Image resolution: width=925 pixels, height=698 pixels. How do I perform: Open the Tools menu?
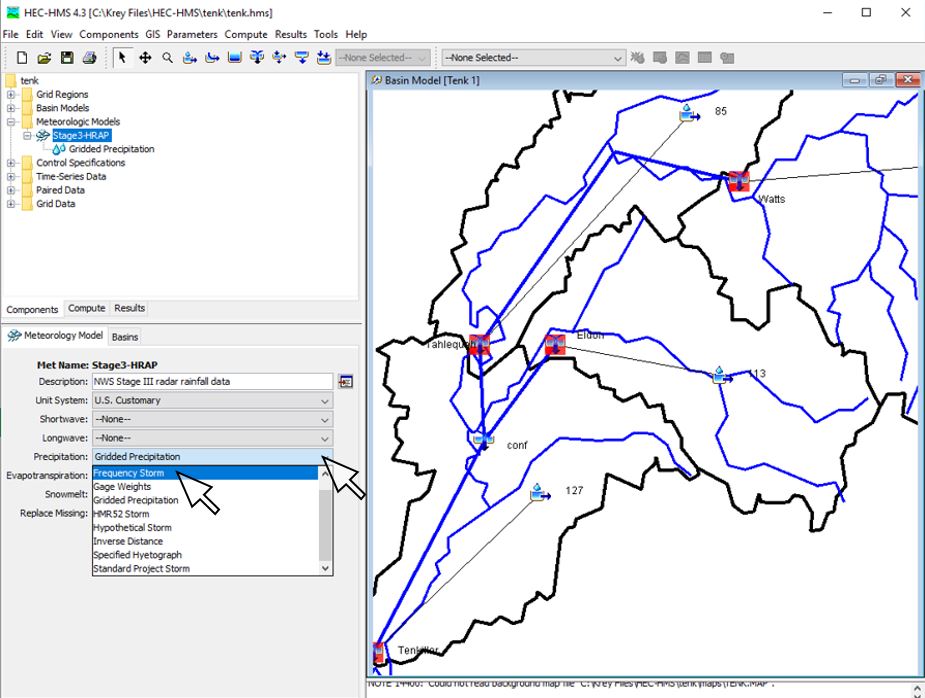pos(326,34)
